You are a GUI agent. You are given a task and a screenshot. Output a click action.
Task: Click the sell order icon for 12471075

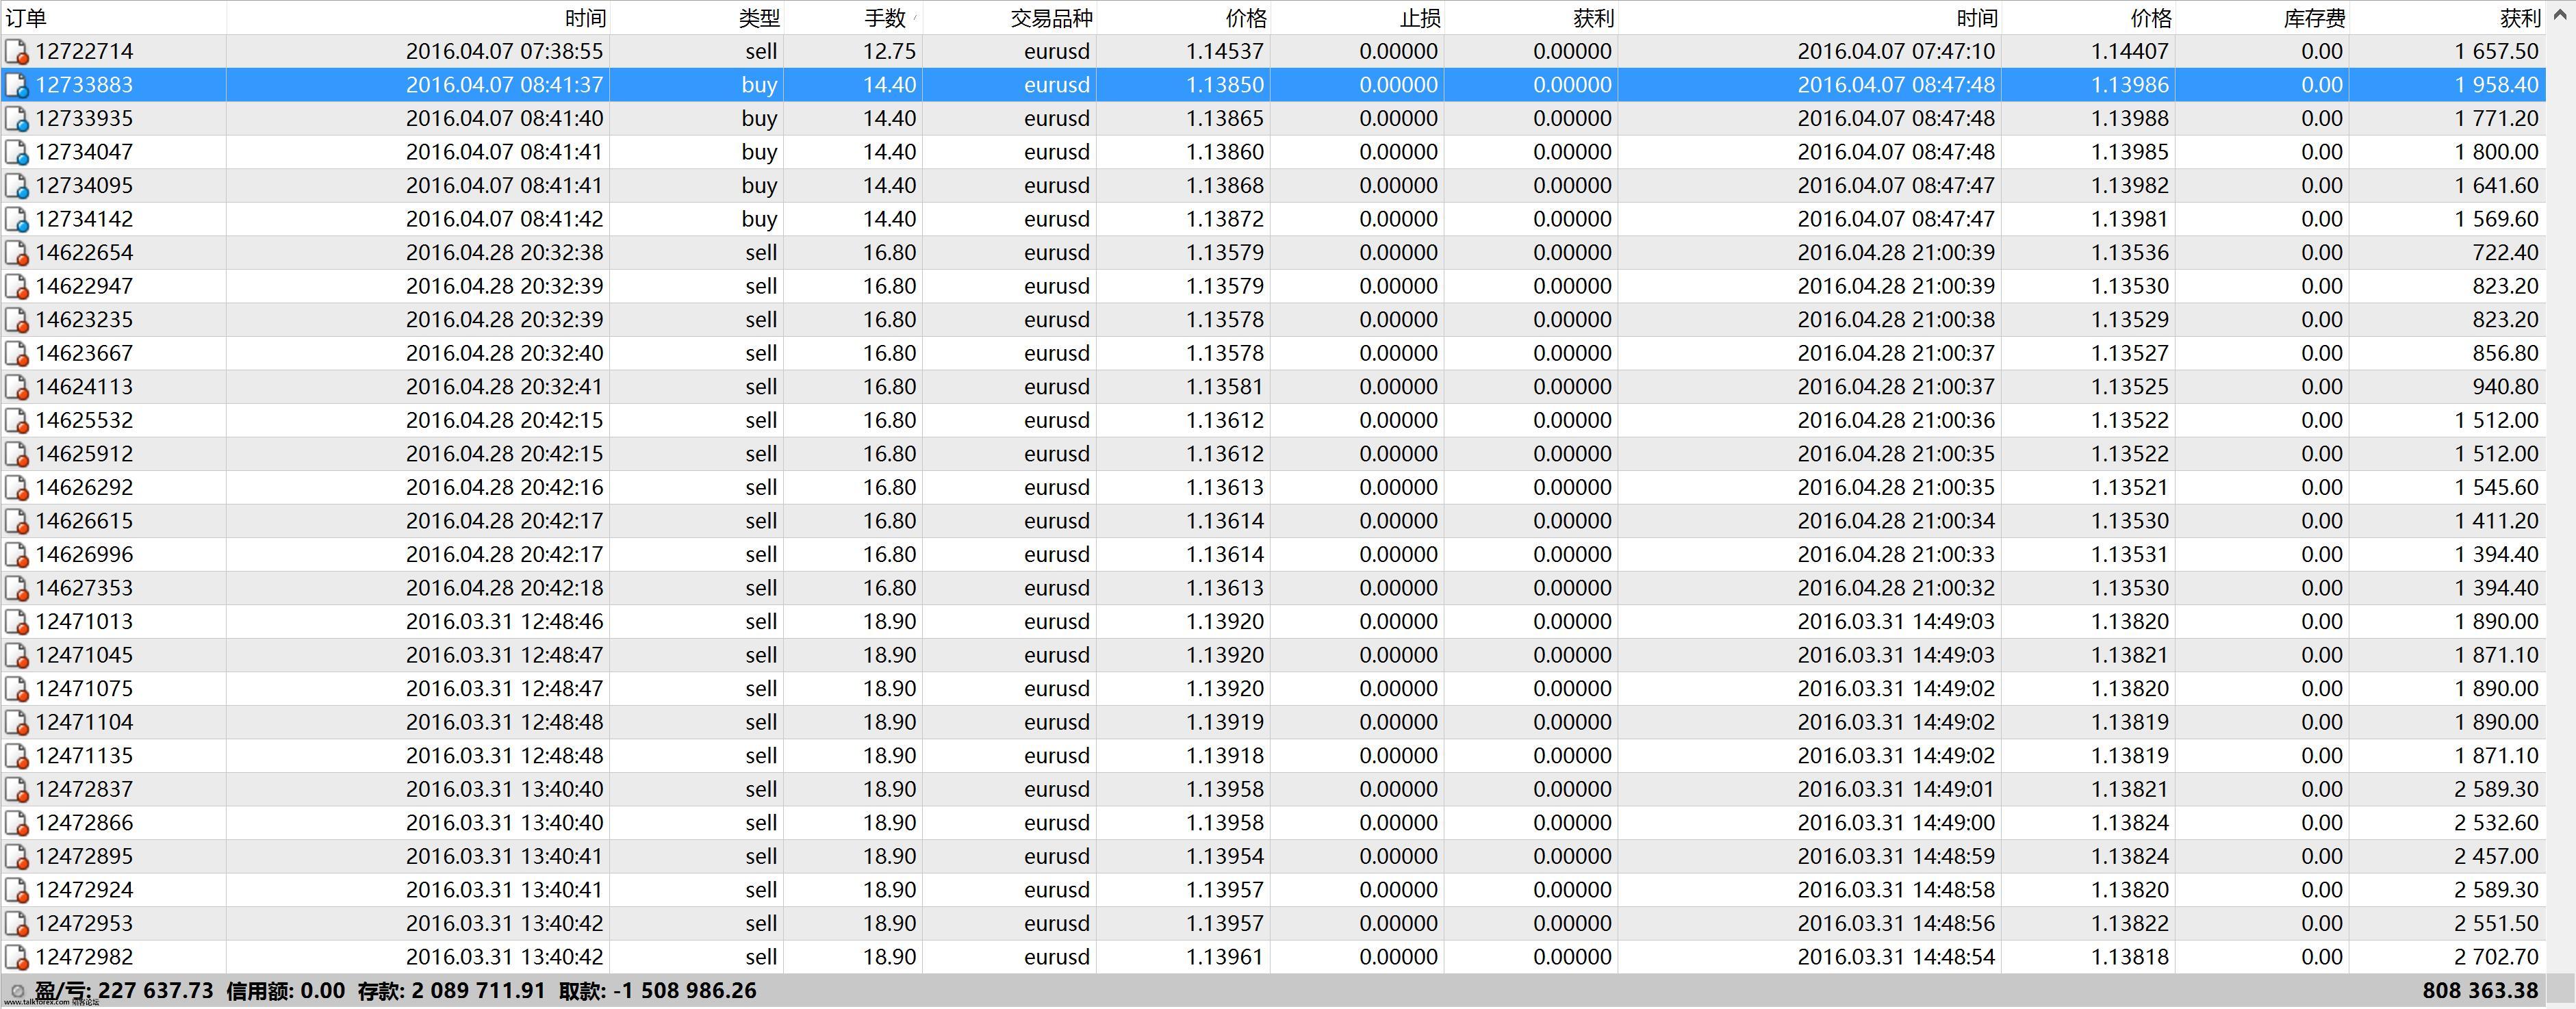point(17,689)
